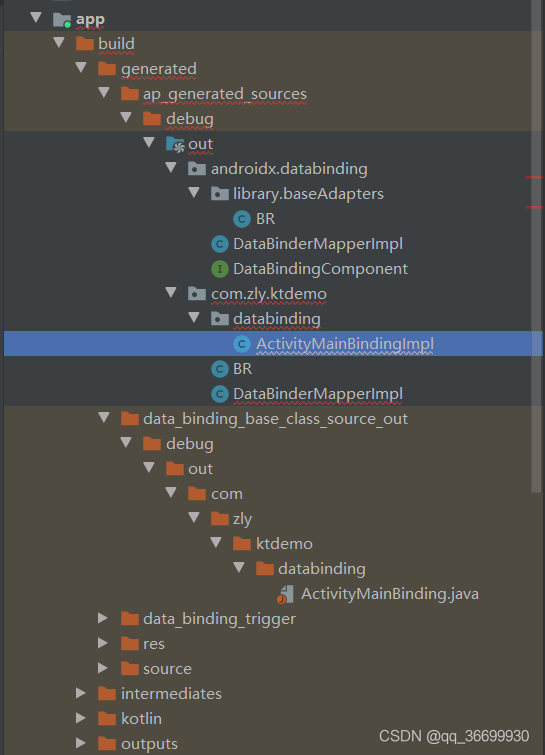Image resolution: width=545 pixels, height=755 pixels.
Task: Click the generated folder icon
Action: [x=107, y=69]
